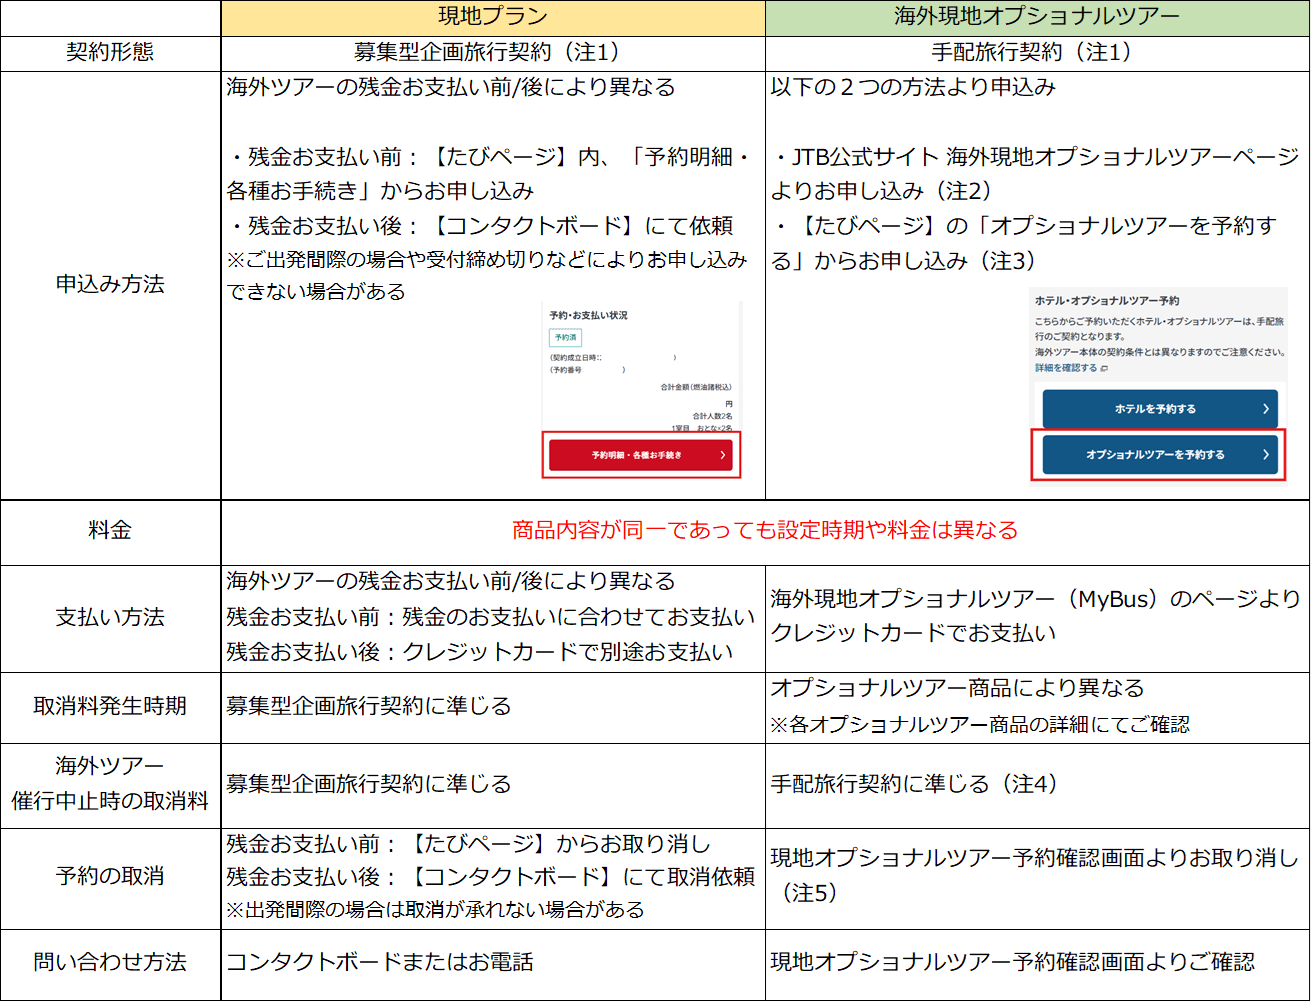Select the 支払い方法 row label

[110, 617]
